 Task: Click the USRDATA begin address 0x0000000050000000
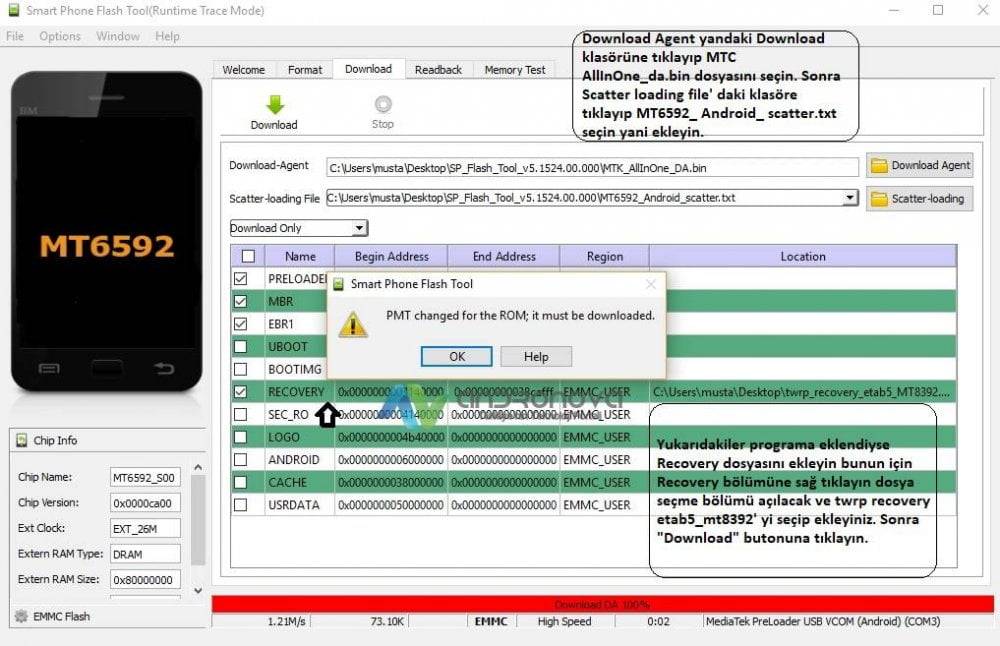[x=391, y=505]
